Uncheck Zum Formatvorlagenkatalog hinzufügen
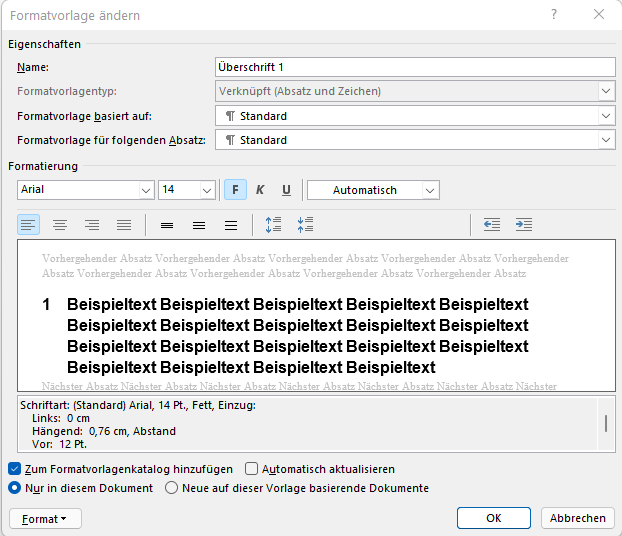 (x=14, y=469)
